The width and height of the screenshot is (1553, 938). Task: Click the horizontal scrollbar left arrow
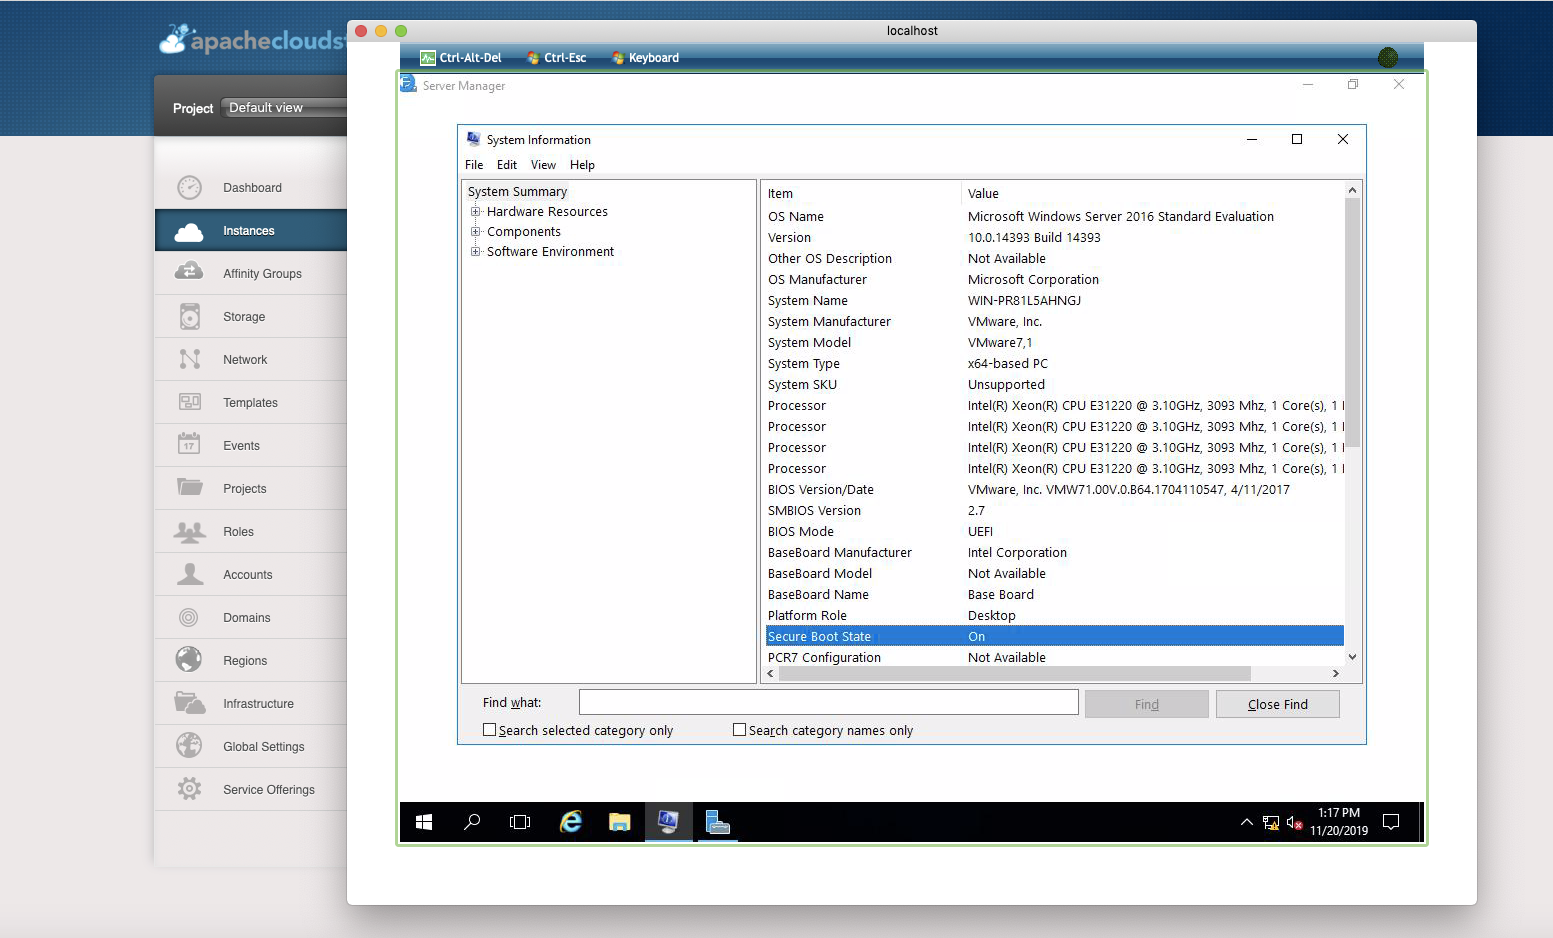coord(769,674)
